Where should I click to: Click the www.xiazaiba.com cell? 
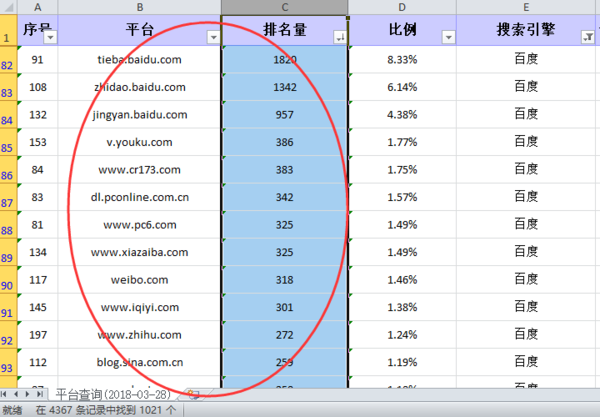[x=140, y=252]
